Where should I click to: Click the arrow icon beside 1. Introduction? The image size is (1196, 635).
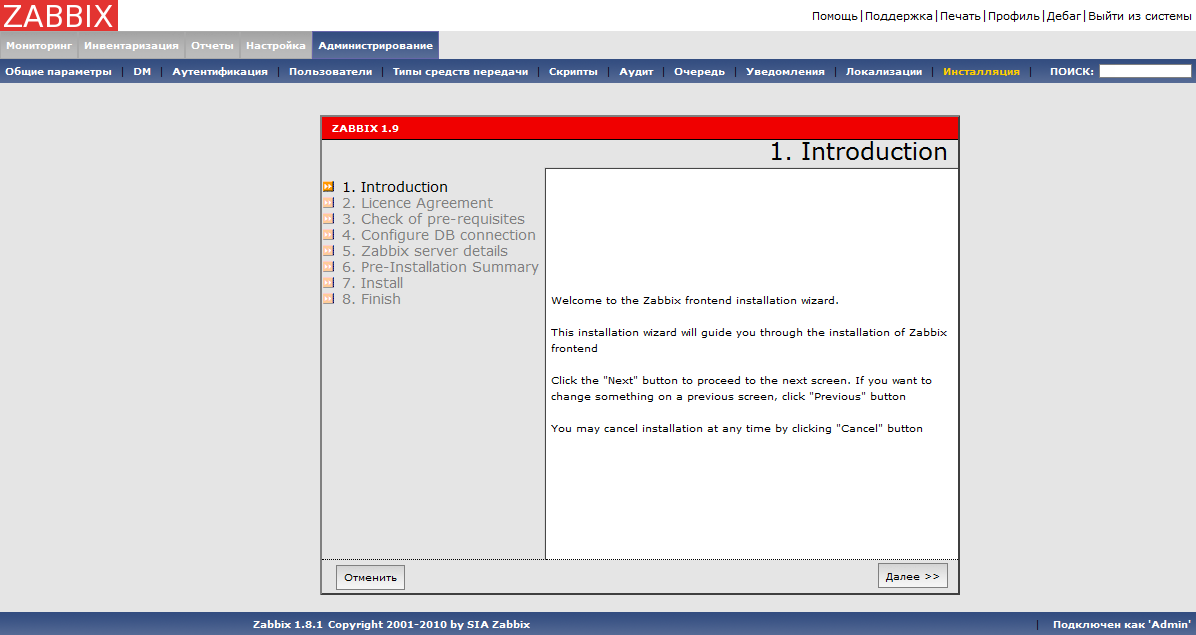tap(328, 187)
